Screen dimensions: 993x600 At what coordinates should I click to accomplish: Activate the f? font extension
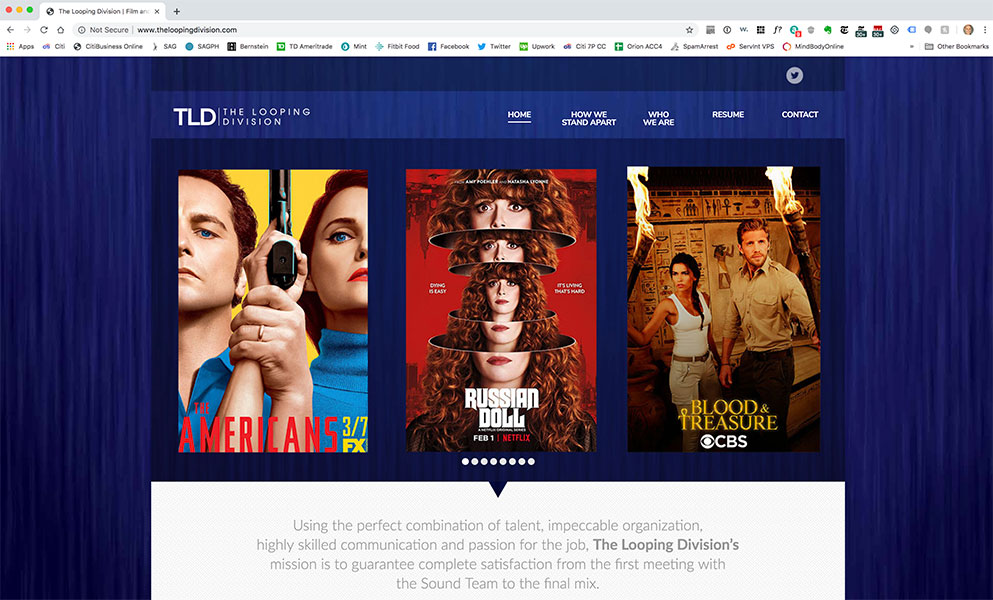(777, 30)
